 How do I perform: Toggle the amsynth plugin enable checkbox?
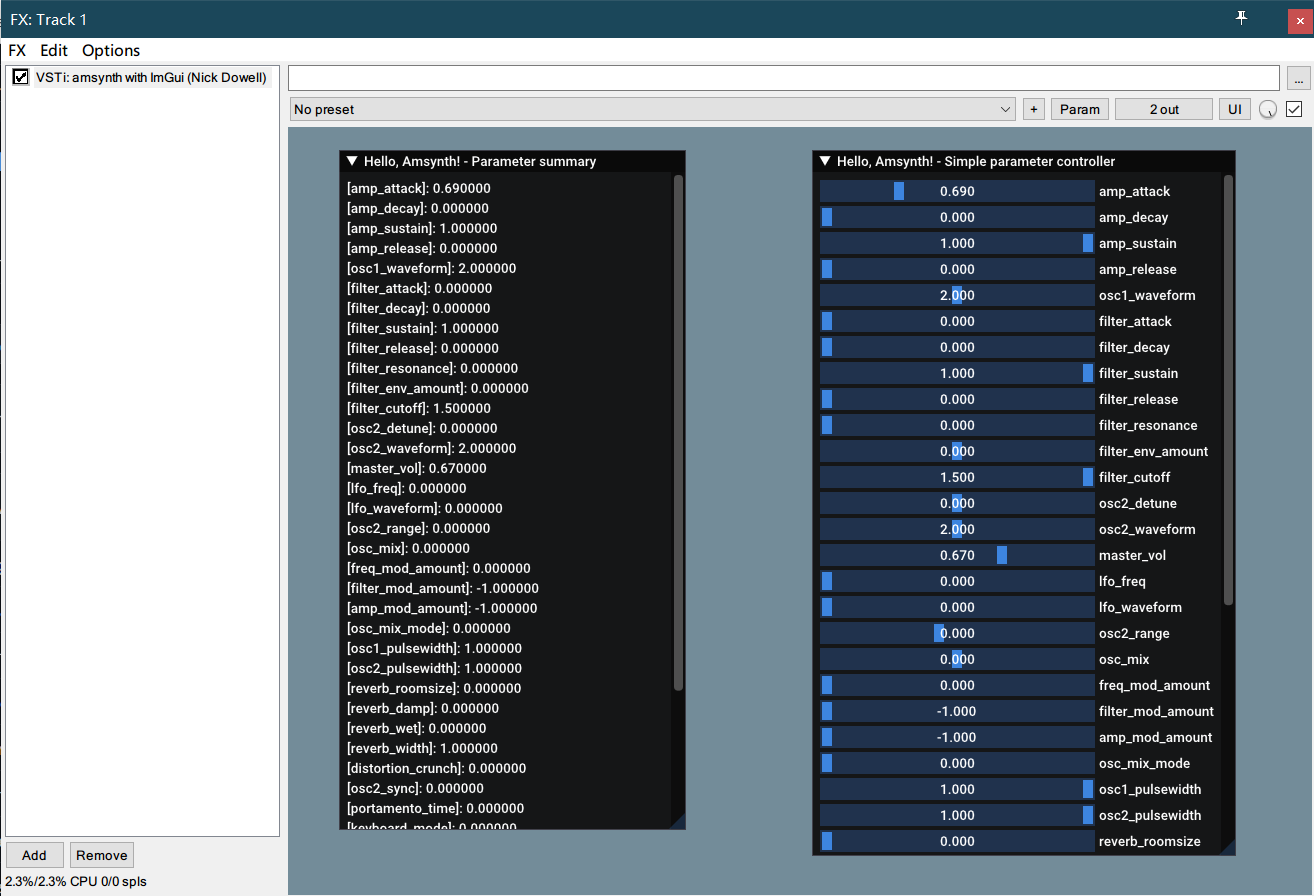[x=20, y=77]
